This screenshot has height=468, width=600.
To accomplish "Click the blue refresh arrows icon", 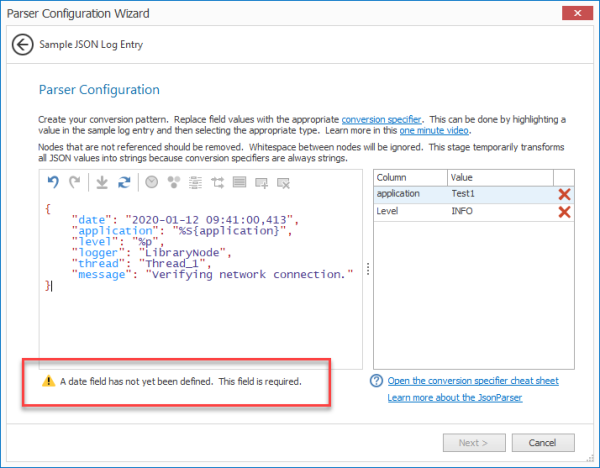I will [124, 183].
